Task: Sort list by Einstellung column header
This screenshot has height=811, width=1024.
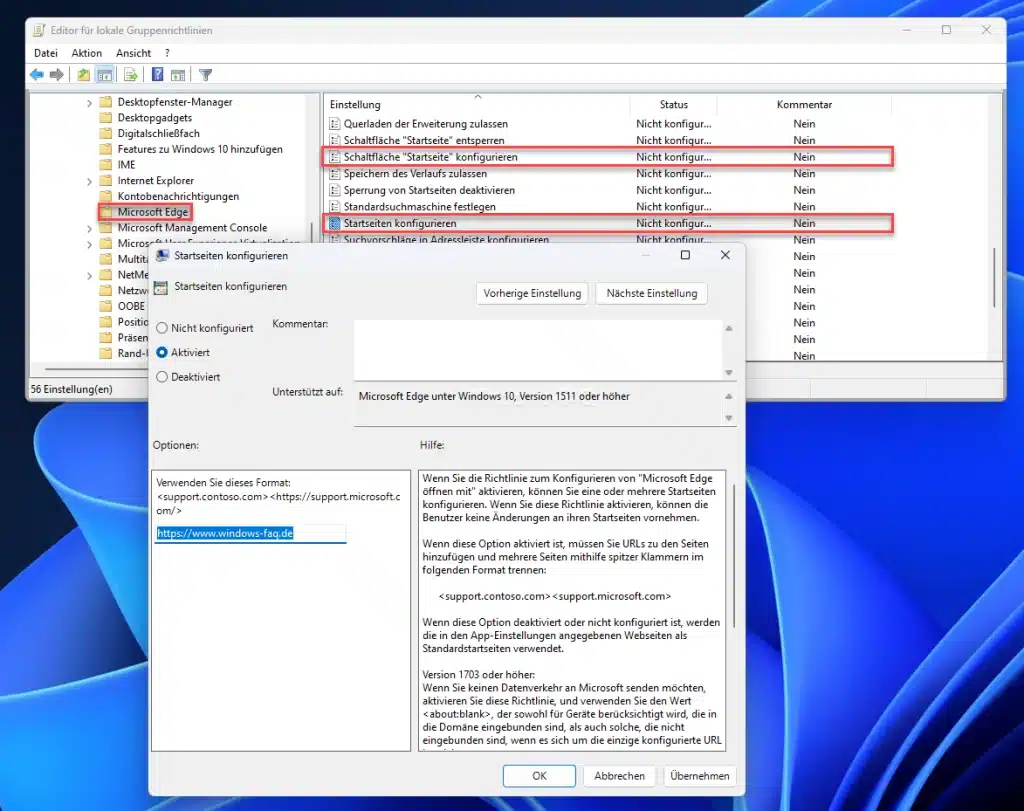Action: tap(477, 104)
